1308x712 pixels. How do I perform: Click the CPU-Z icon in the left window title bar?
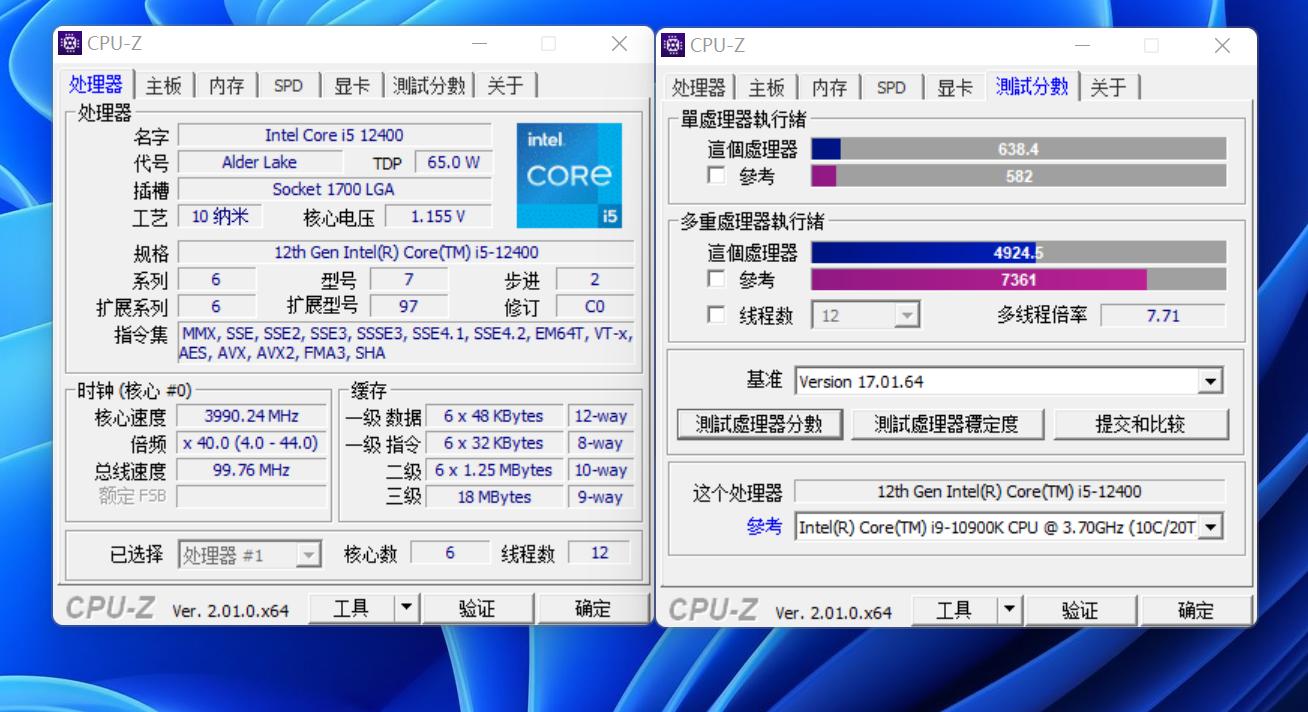click(x=70, y=43)
